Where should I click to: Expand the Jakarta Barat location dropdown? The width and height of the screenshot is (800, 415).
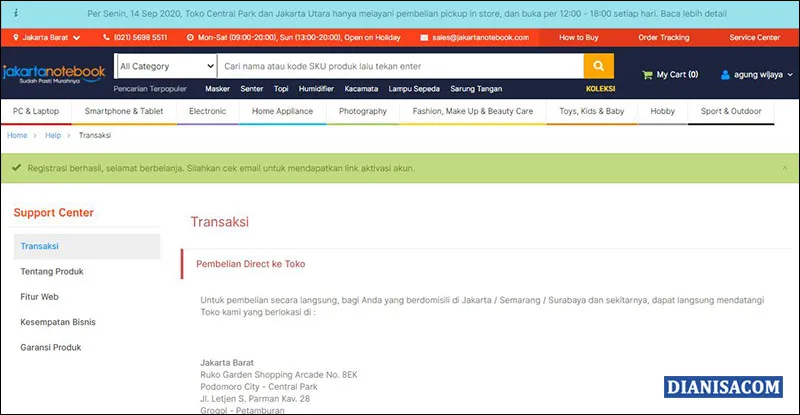tap(77, 38)
